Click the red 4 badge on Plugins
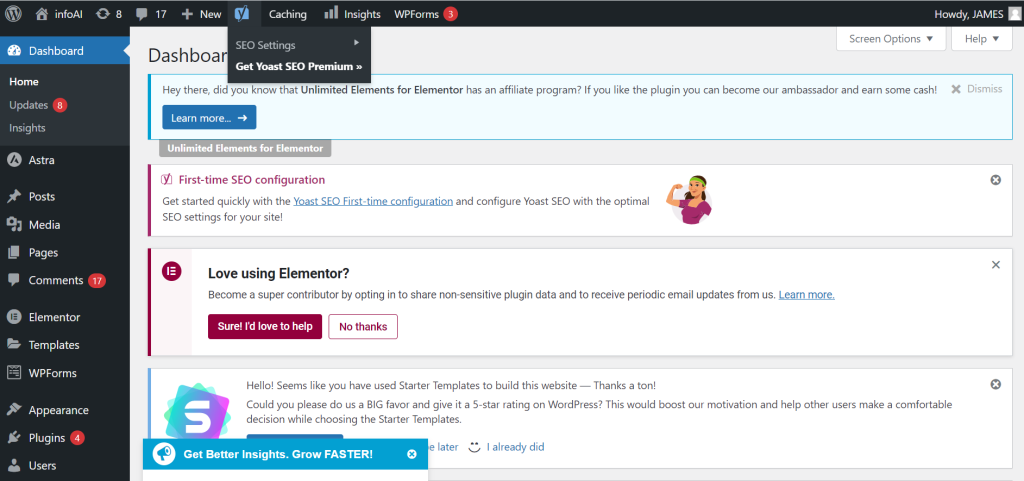The height and width of the screenshot is (481, 1024). click(78, 438)
